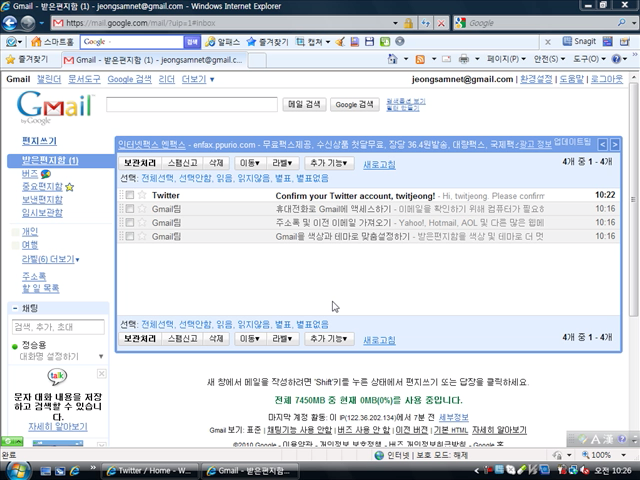Tick checkbox for 주소록 및 이전 이메일 가져오기 email
The image size is (640, 480).
[x=130, y=222]
